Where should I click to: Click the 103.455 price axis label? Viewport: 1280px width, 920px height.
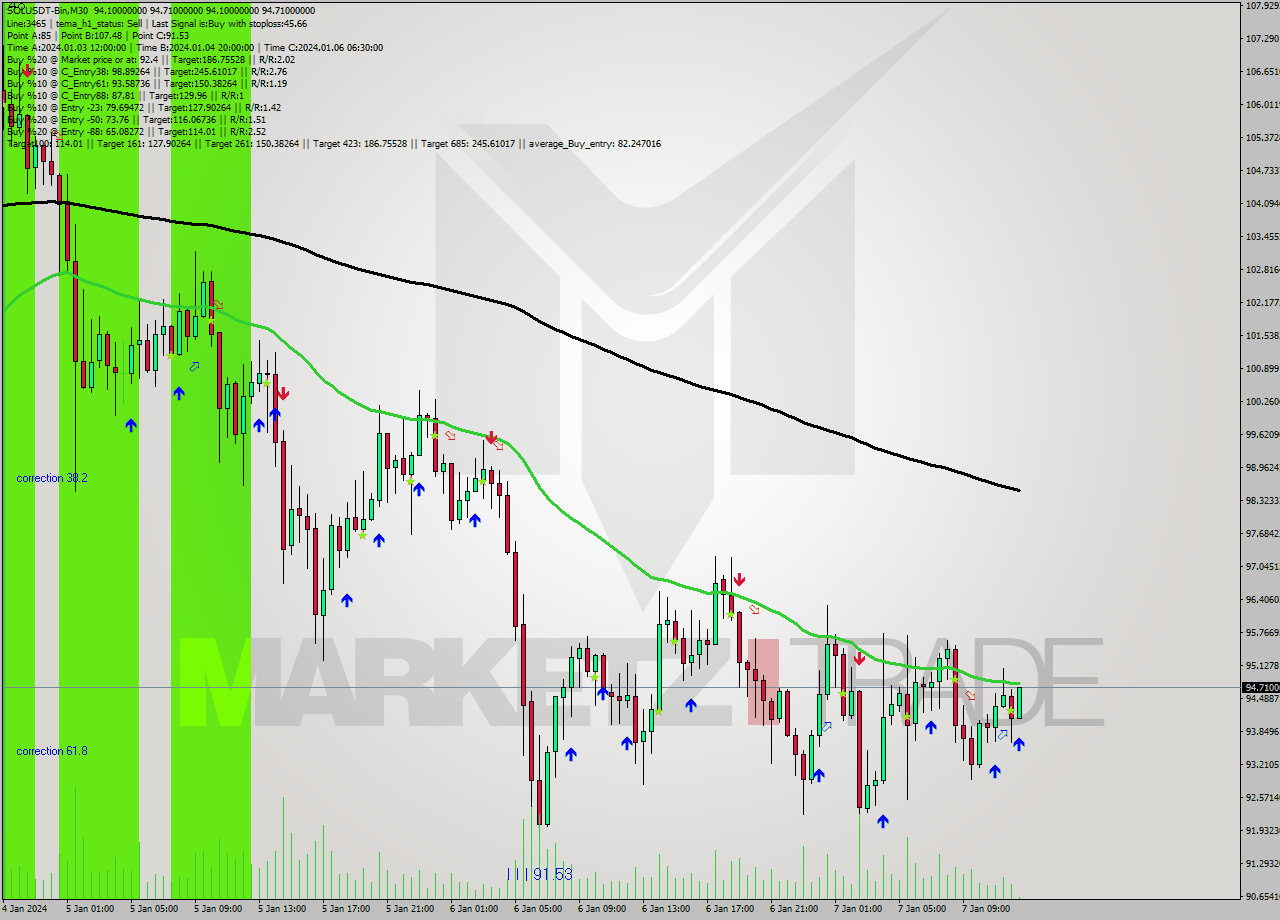tap(1261, 236)
